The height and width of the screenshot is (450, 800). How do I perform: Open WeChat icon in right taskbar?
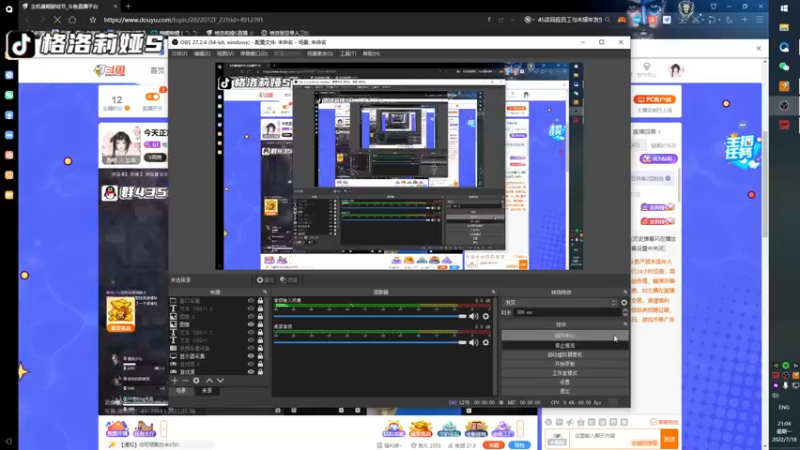click(784, 66)
